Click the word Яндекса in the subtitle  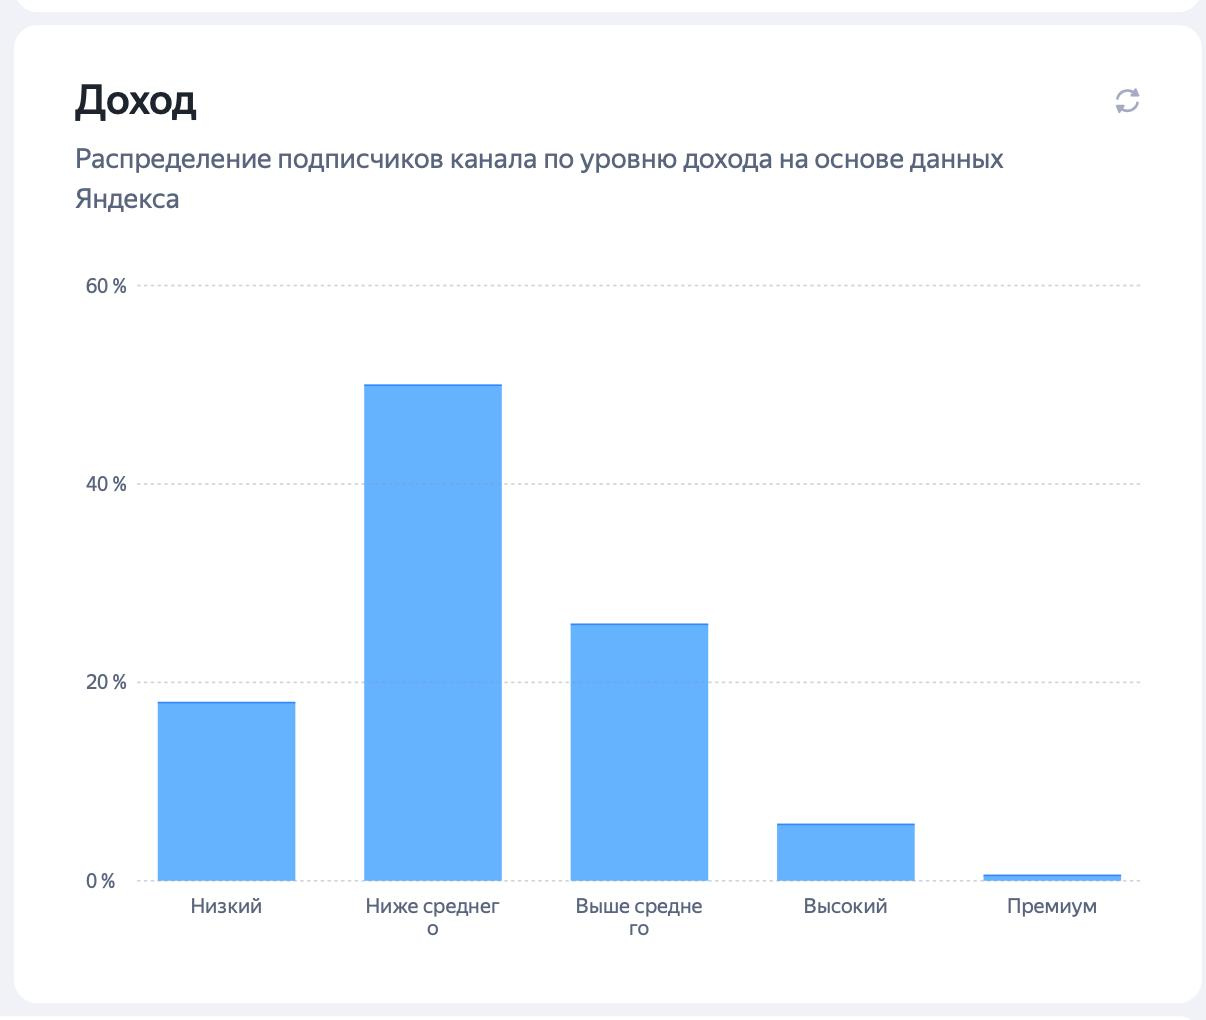tap(127, 199)
